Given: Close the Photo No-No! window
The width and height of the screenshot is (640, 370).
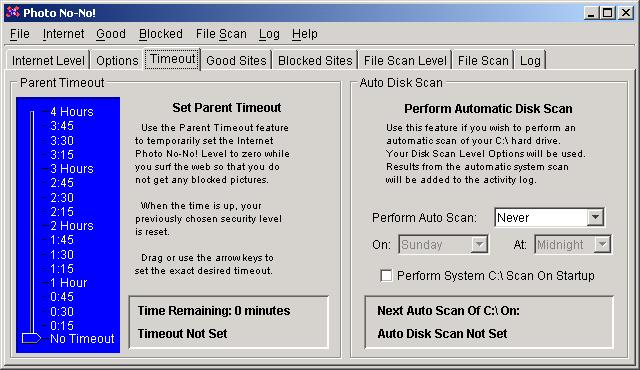Looking at the screenshot, I should [626, 13].
